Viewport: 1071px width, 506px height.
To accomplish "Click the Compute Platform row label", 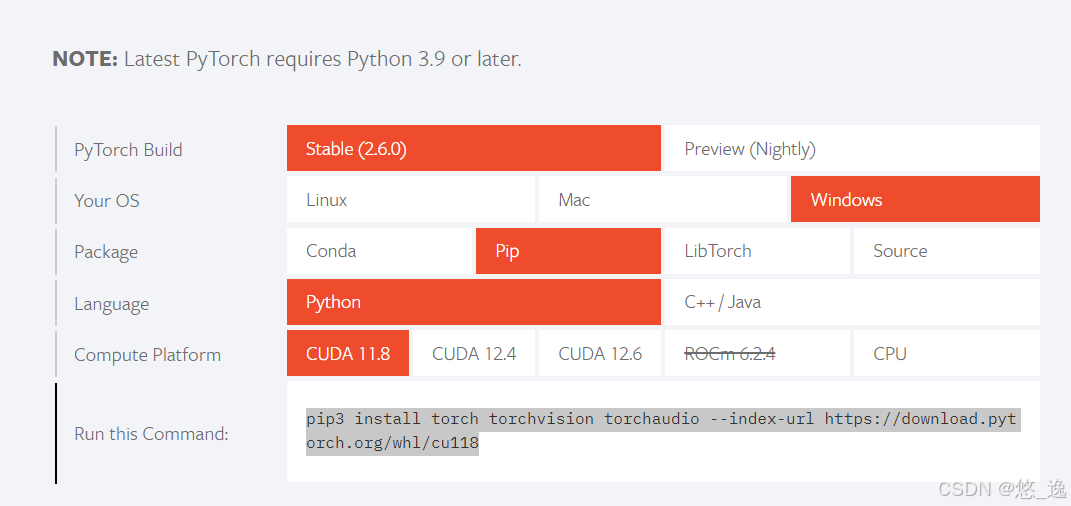I will point(148,355).
